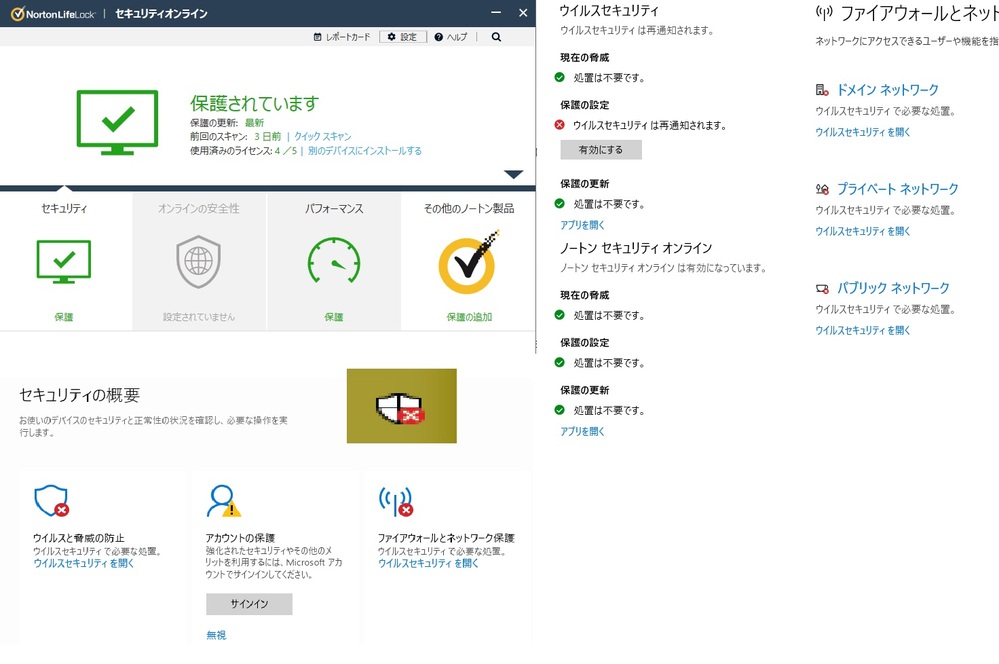This screenshot has width=999, height=664.
Task: Click the ファイアウォールとネットワーク保護 card heading
Action: pyautogui.click(x=446, y=538)
